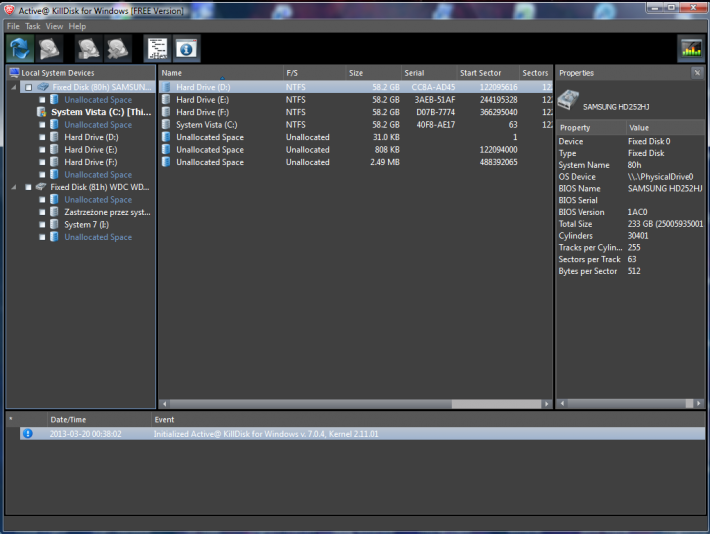Click the partition list scrollbar right arrow

click(x=547, y=404)
